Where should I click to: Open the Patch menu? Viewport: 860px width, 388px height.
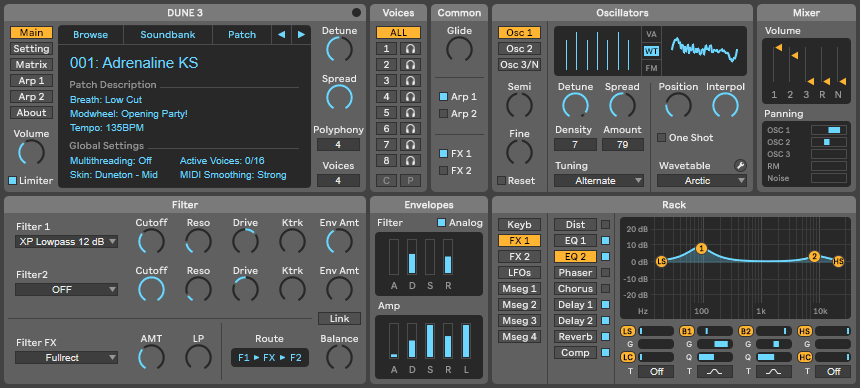(x=242, y=35)
